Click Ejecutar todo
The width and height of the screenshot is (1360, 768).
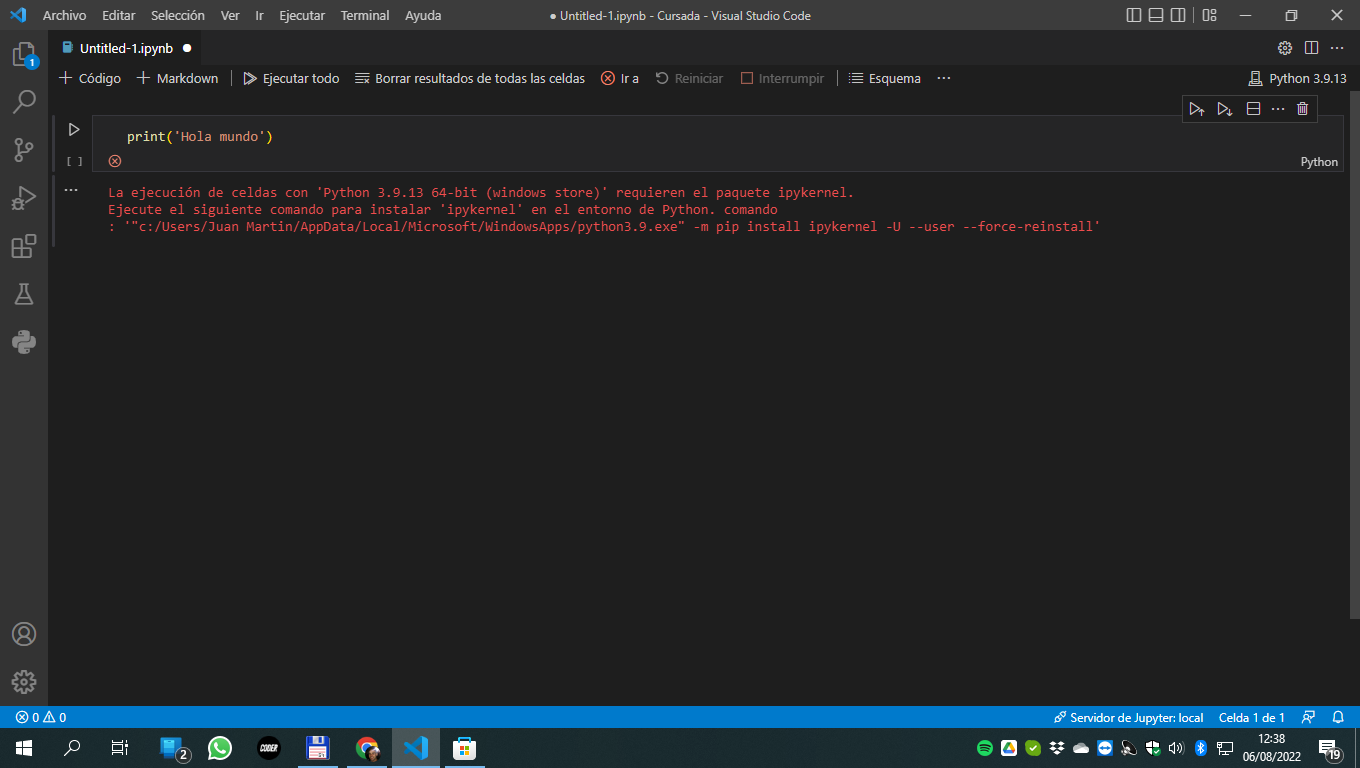tap(291, 78)
